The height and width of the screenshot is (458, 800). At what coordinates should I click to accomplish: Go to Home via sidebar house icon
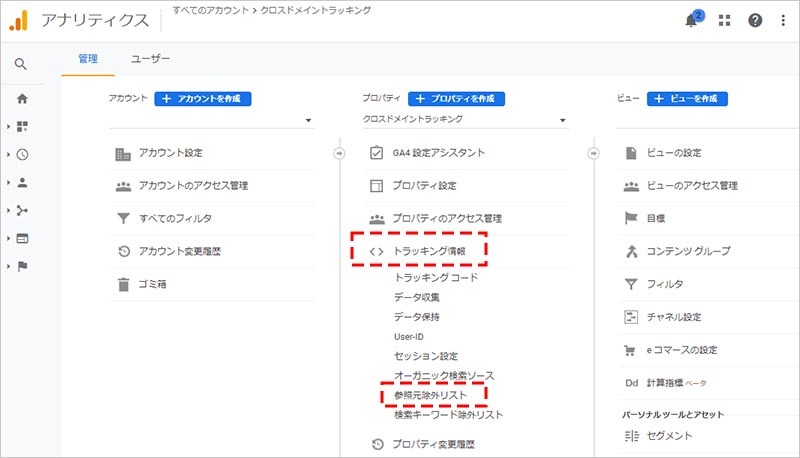click(22, 99)
